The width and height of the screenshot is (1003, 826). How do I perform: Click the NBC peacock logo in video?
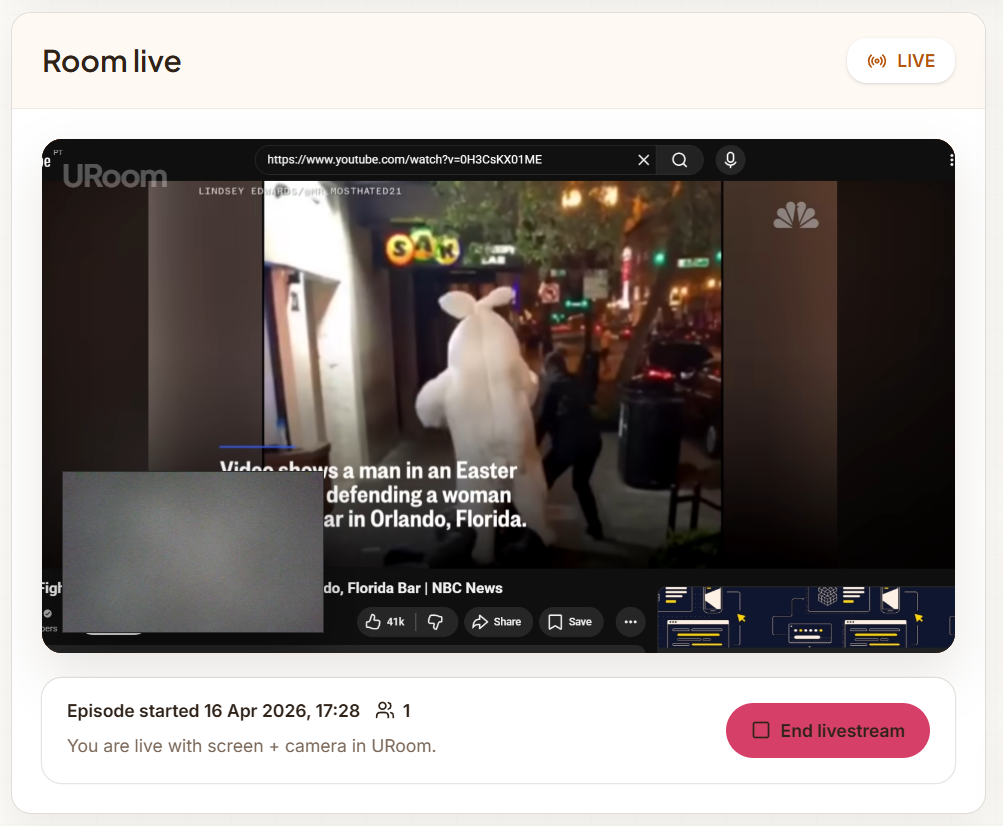click(796, 215)
